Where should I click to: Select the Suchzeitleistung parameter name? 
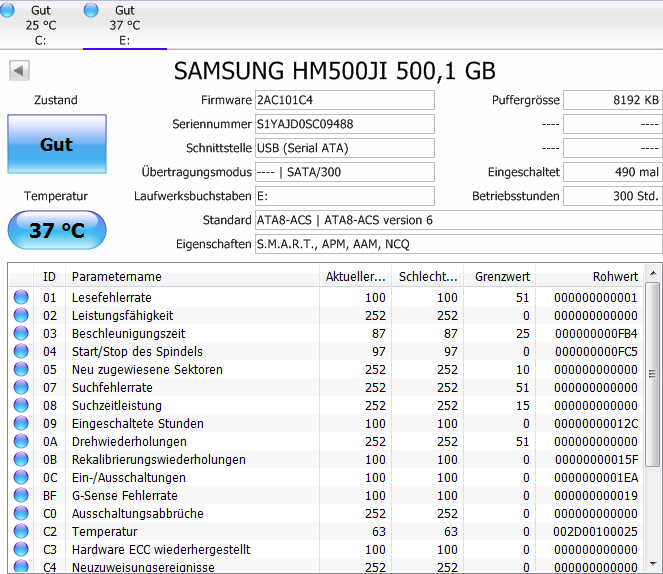(x=117, y=405)
